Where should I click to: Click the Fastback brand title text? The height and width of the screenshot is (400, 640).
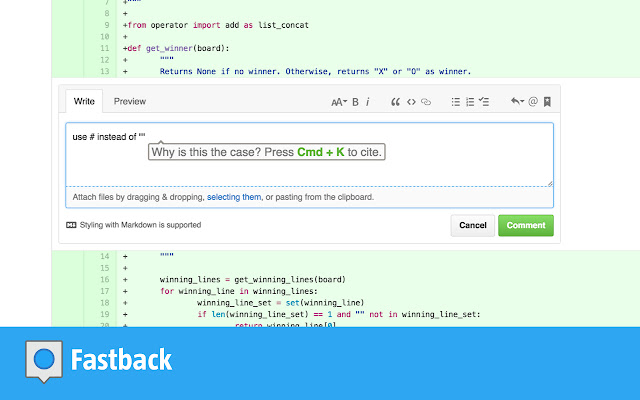121,360
